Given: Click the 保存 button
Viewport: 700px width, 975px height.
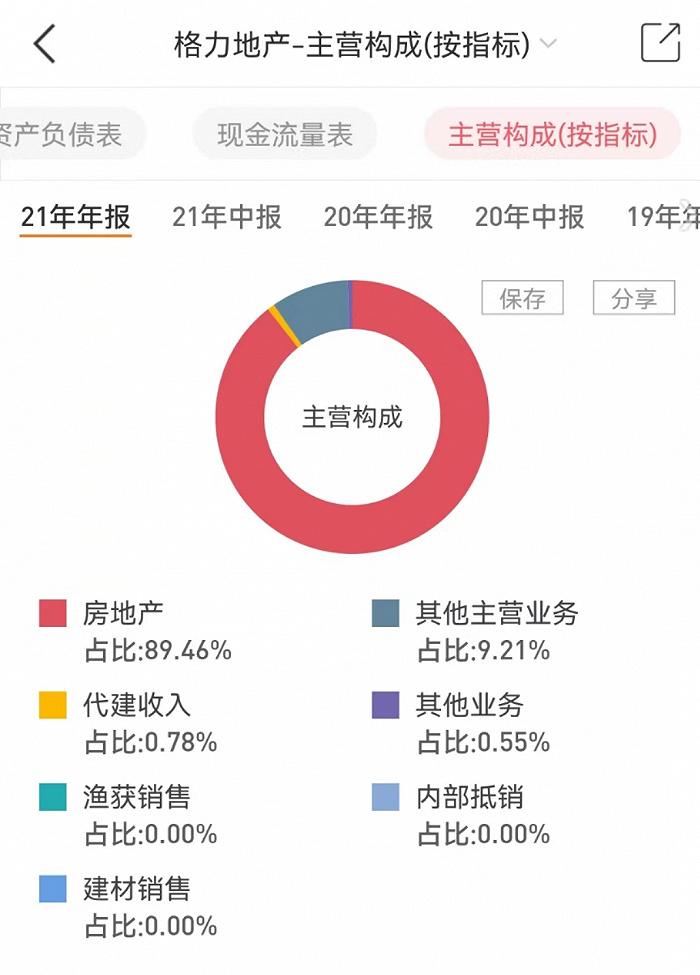Looking at the screenshot, I should 522,298.
